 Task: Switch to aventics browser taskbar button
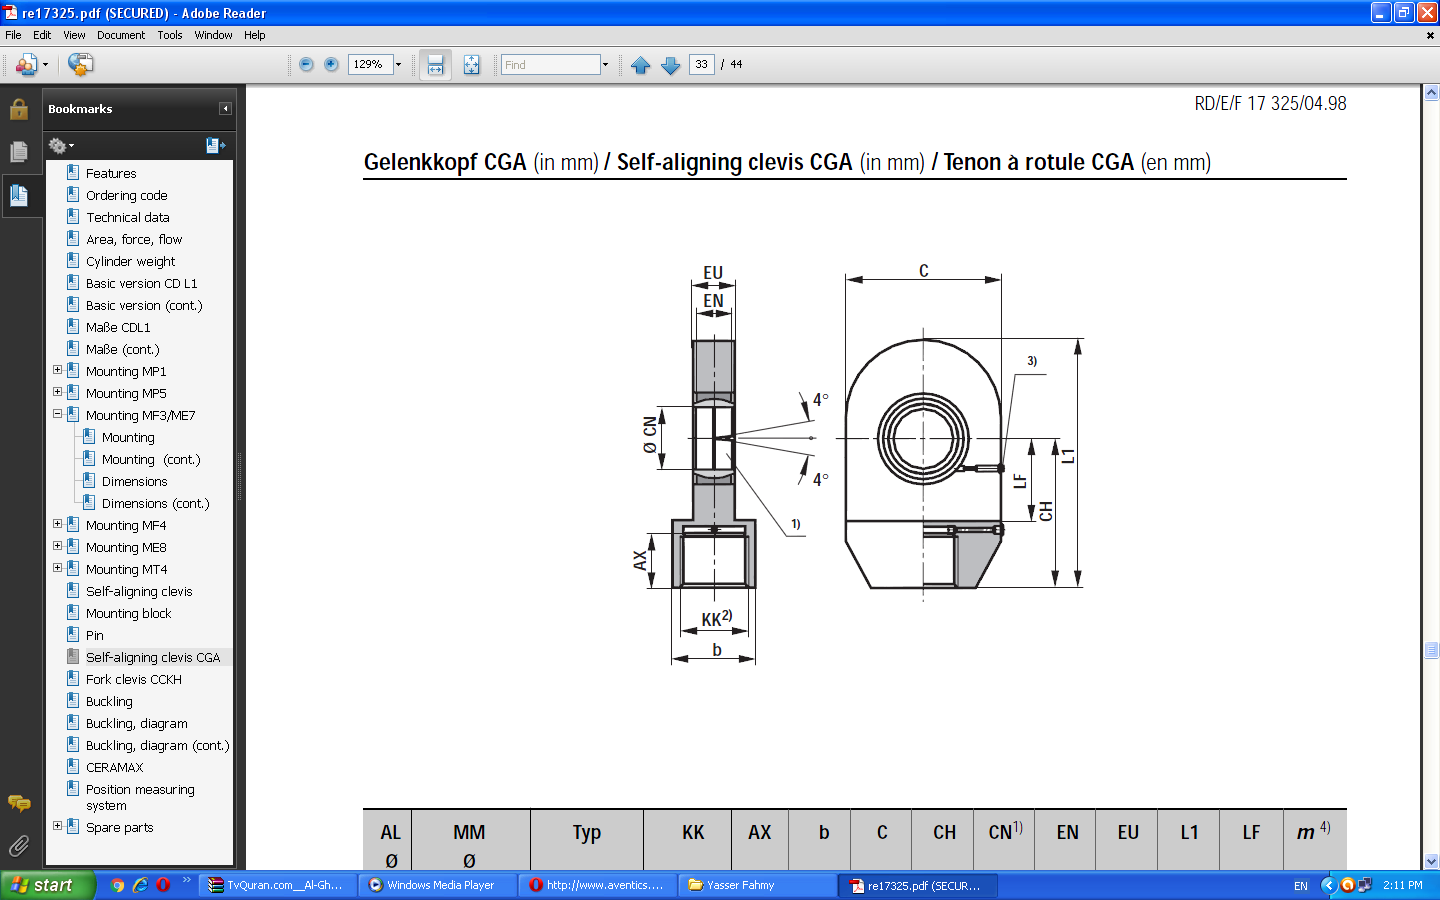[x=599, y=886]
